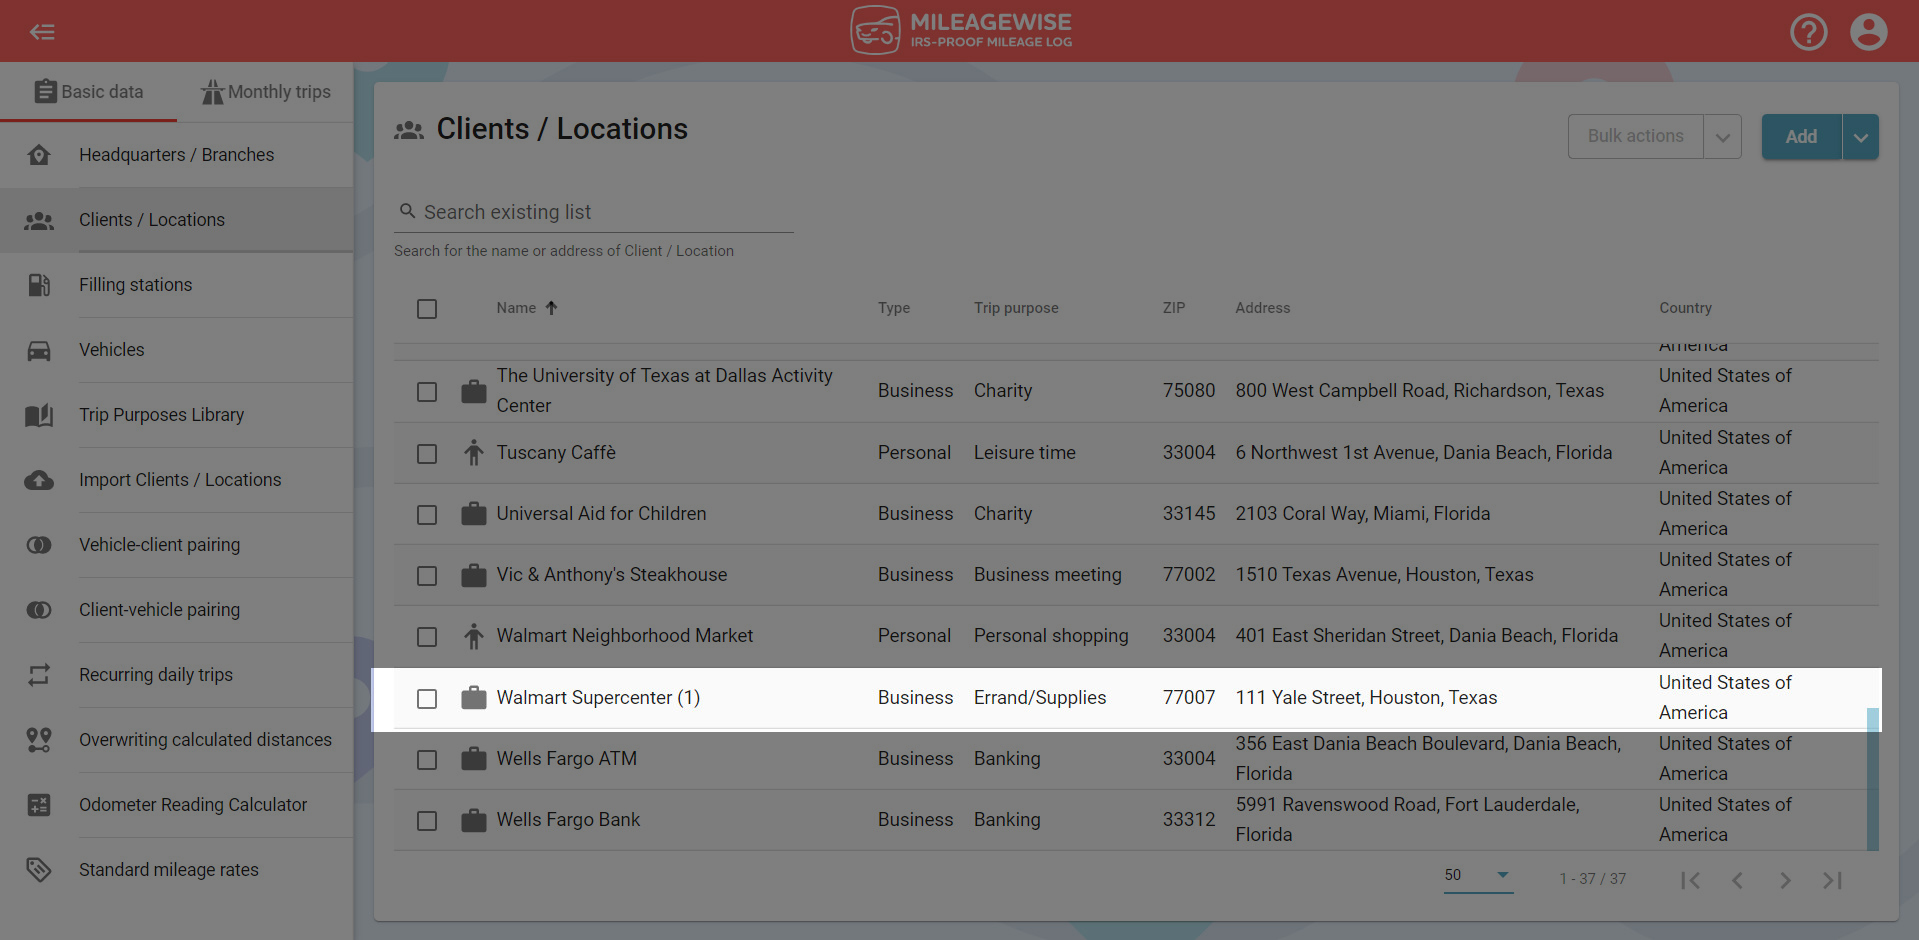
Task: Click the Name column sort arrow
Action: point(551,308)
